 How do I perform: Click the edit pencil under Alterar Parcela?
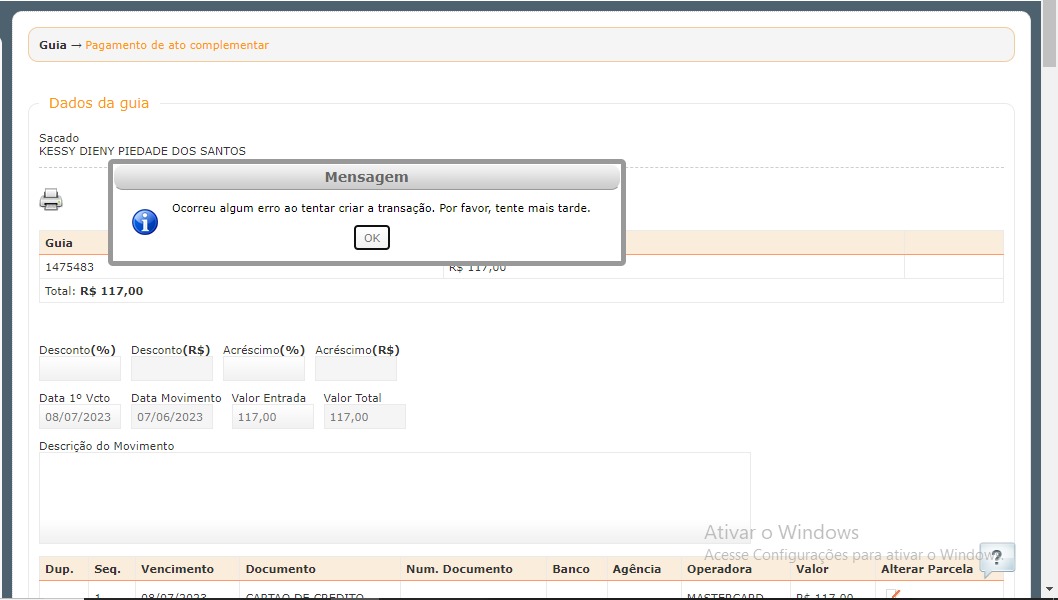[x=893, y=595]
